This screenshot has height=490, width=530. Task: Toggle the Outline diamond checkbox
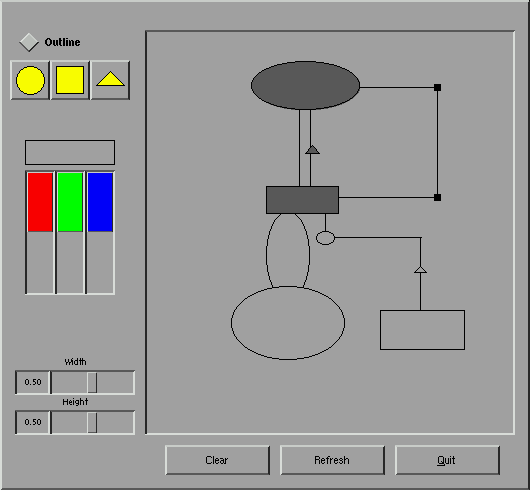coord(29,42)
